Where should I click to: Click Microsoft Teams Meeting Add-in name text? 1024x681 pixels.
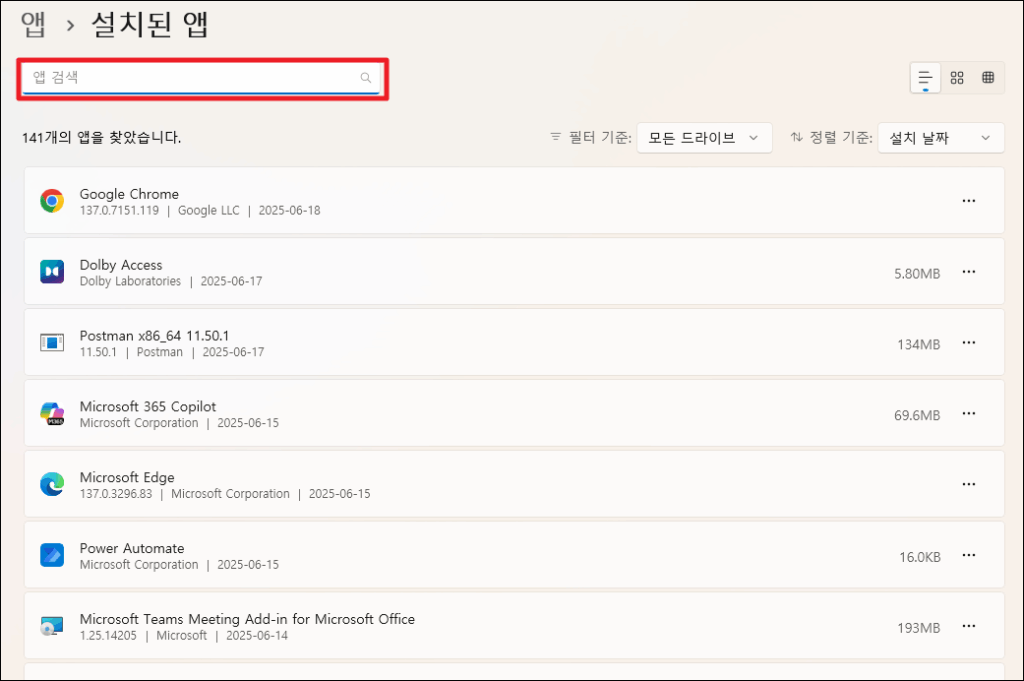pyautogui.click(x=247, y=619)
